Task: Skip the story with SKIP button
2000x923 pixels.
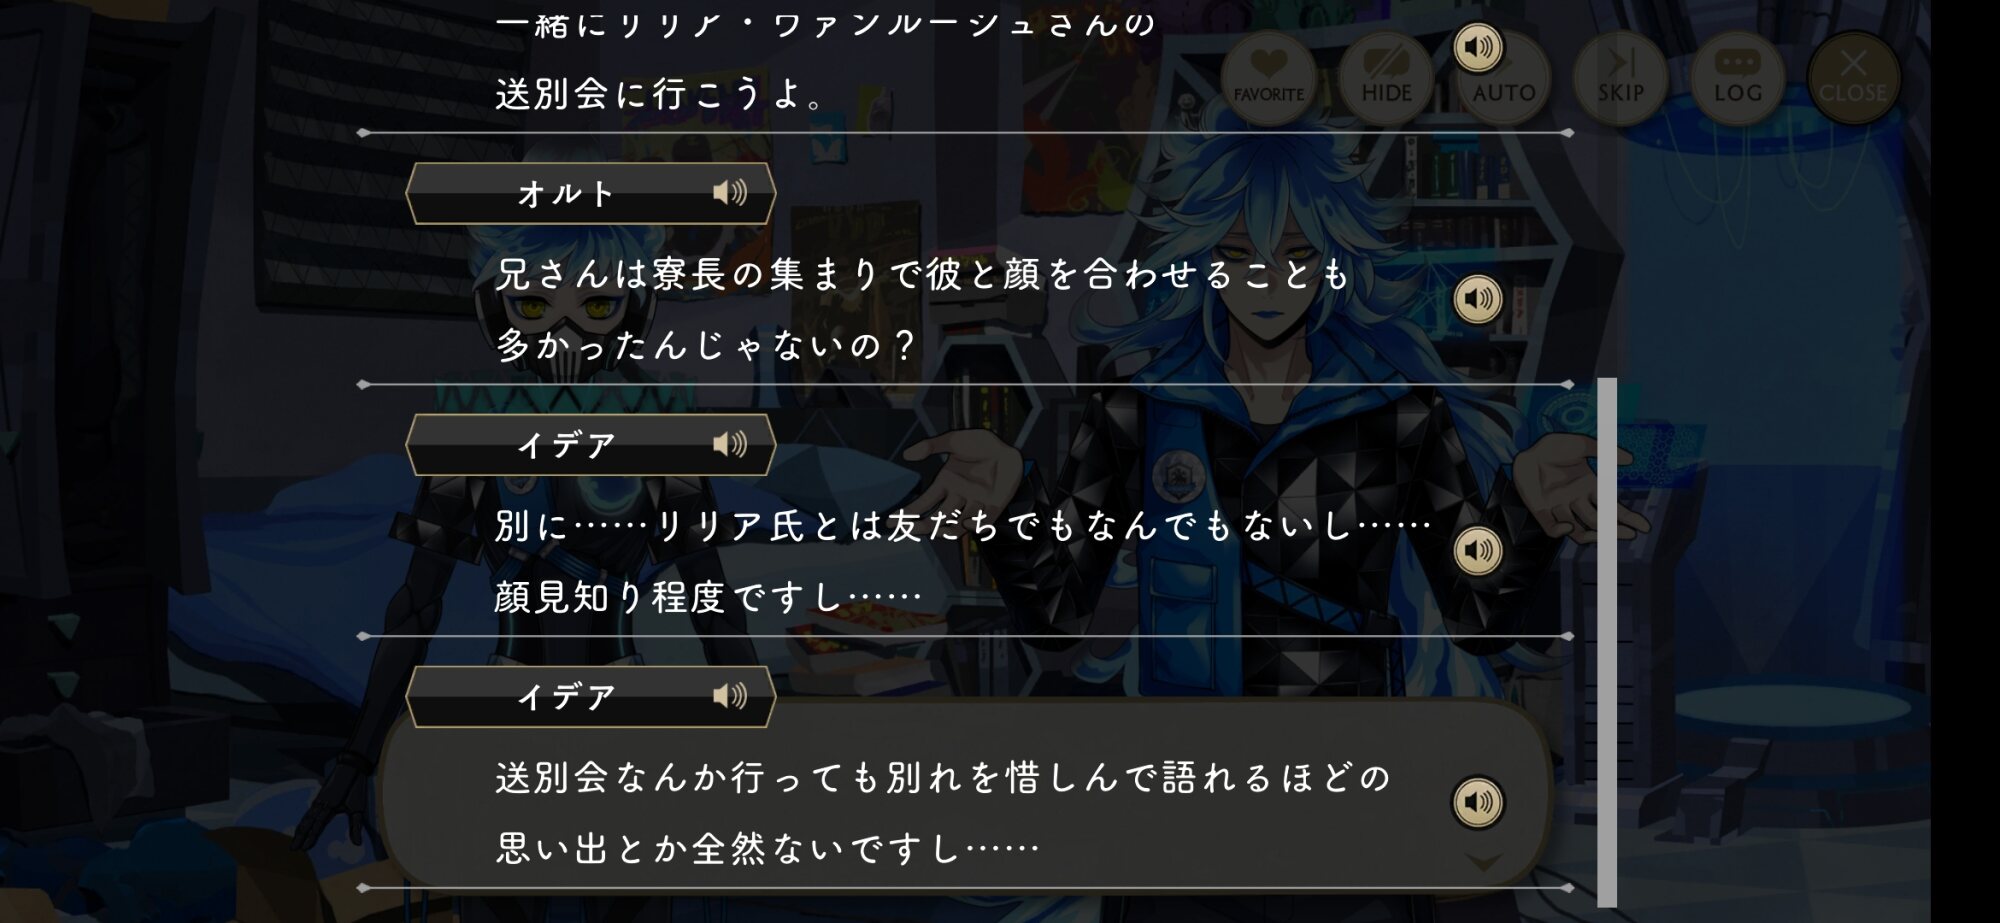Action: 1620,77
